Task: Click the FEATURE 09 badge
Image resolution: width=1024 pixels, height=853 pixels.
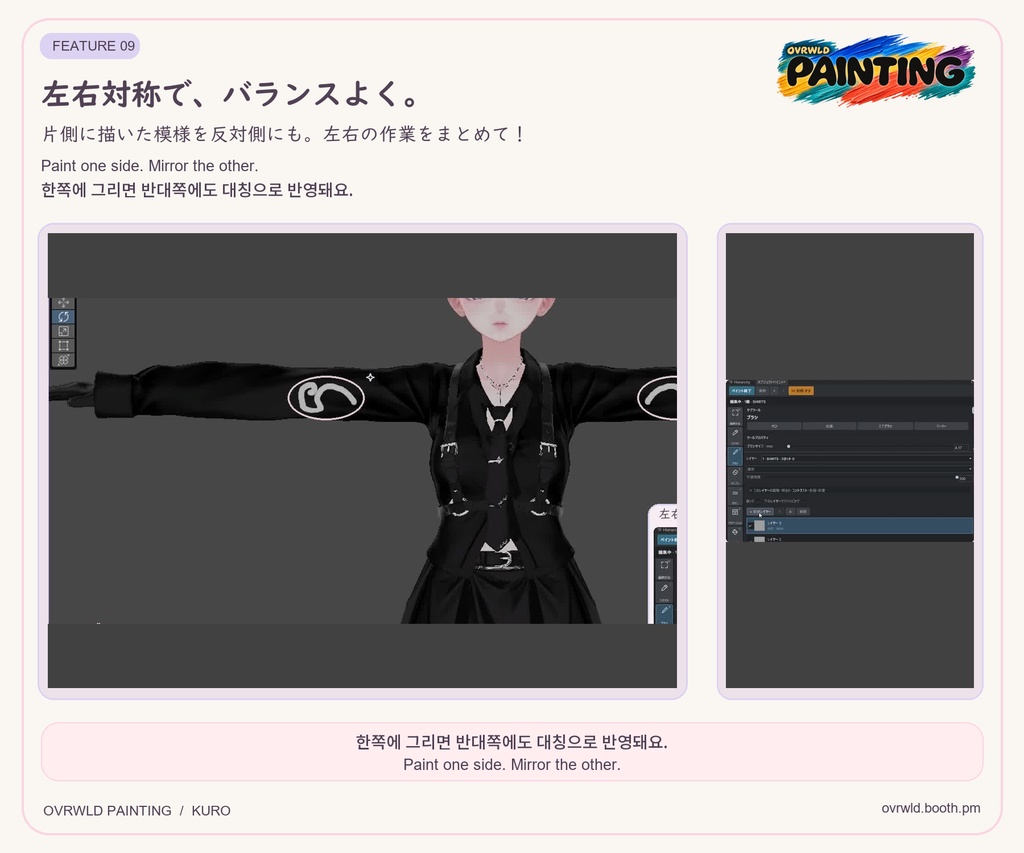Action: click(x=90, y=46)
